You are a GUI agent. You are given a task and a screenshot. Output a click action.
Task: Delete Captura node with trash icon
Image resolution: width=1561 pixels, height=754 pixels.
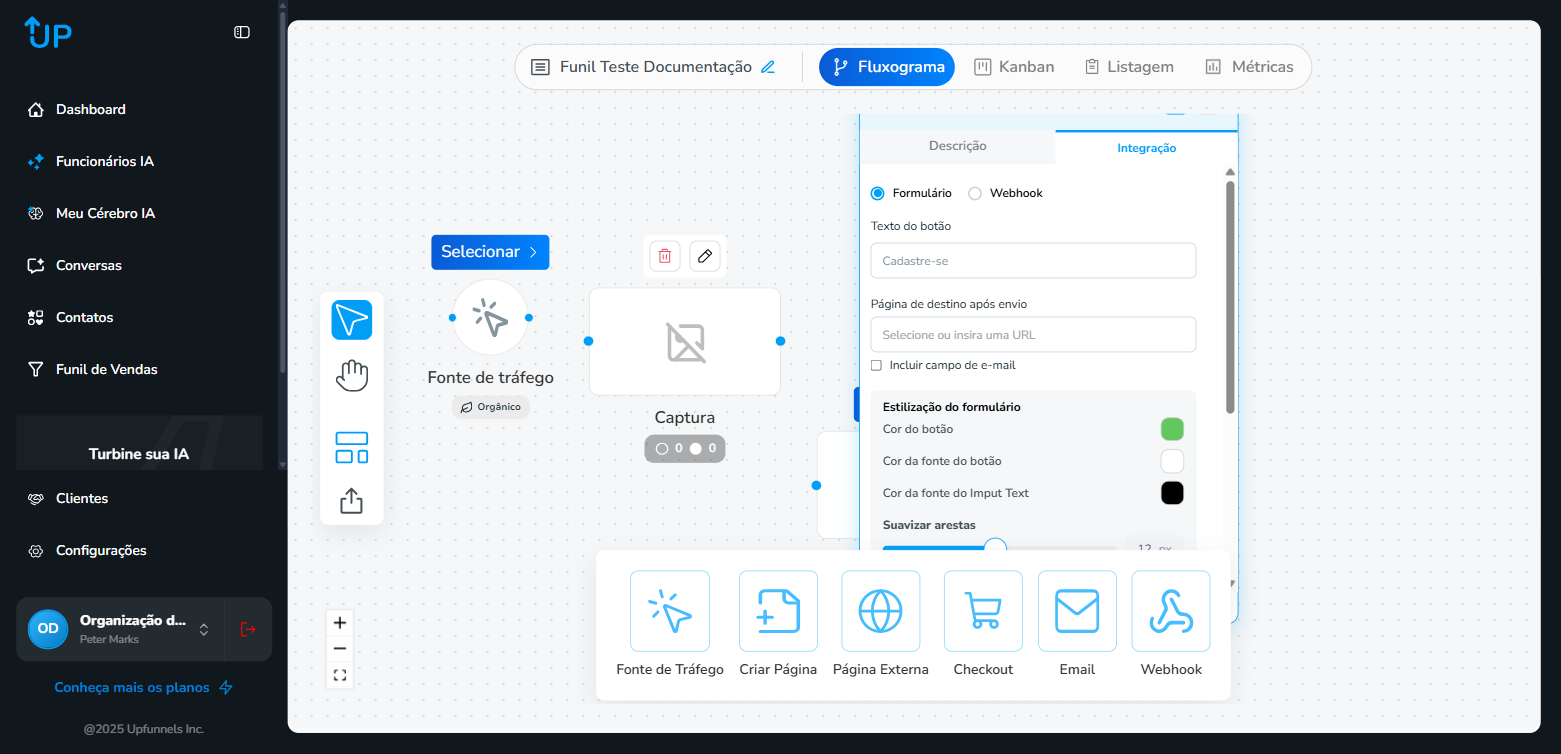click(664, 256)
